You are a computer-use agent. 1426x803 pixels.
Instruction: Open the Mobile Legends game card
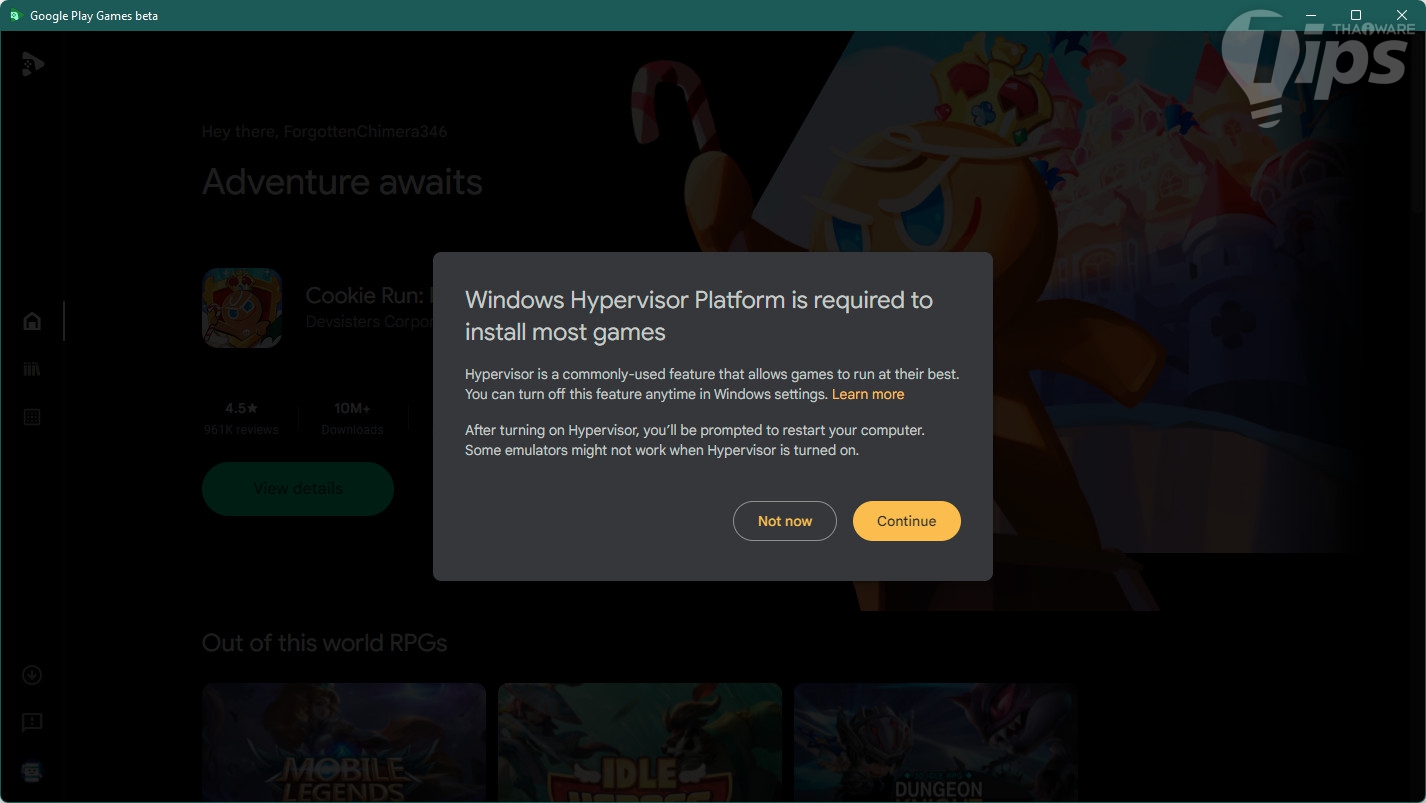point(344,743)
